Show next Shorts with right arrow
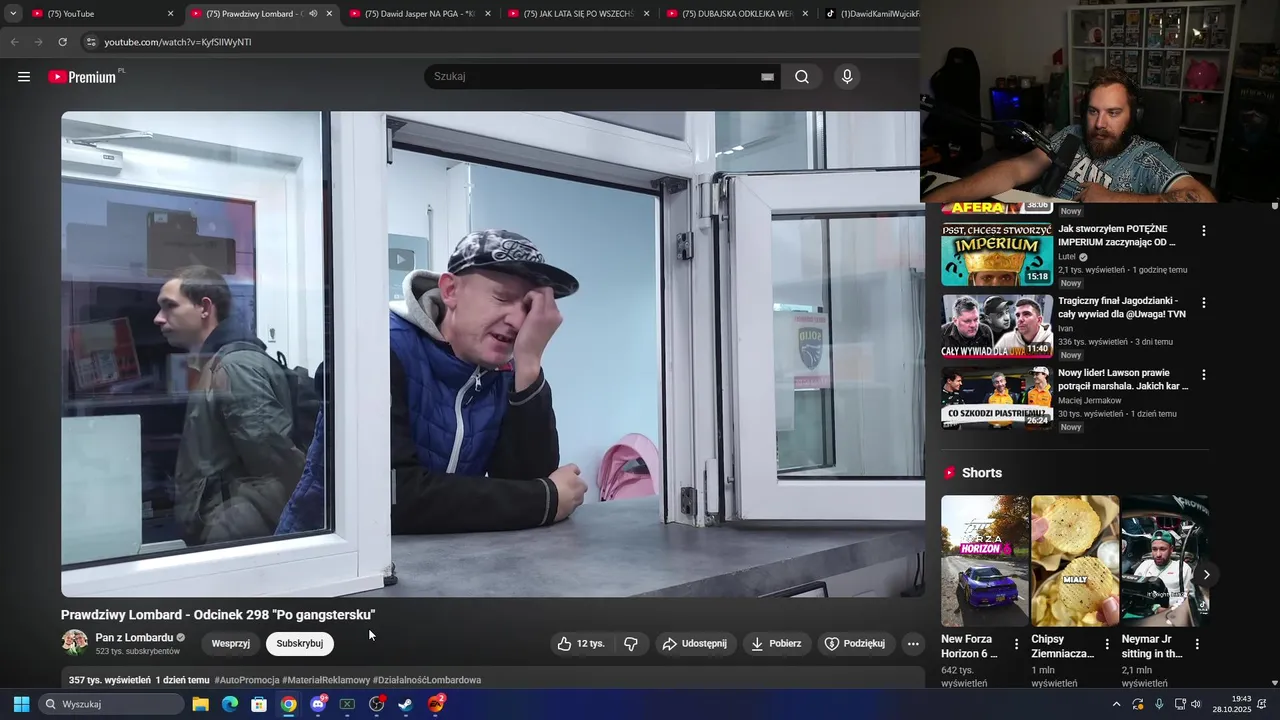 pyautogui.click(x=1206, y=574)
